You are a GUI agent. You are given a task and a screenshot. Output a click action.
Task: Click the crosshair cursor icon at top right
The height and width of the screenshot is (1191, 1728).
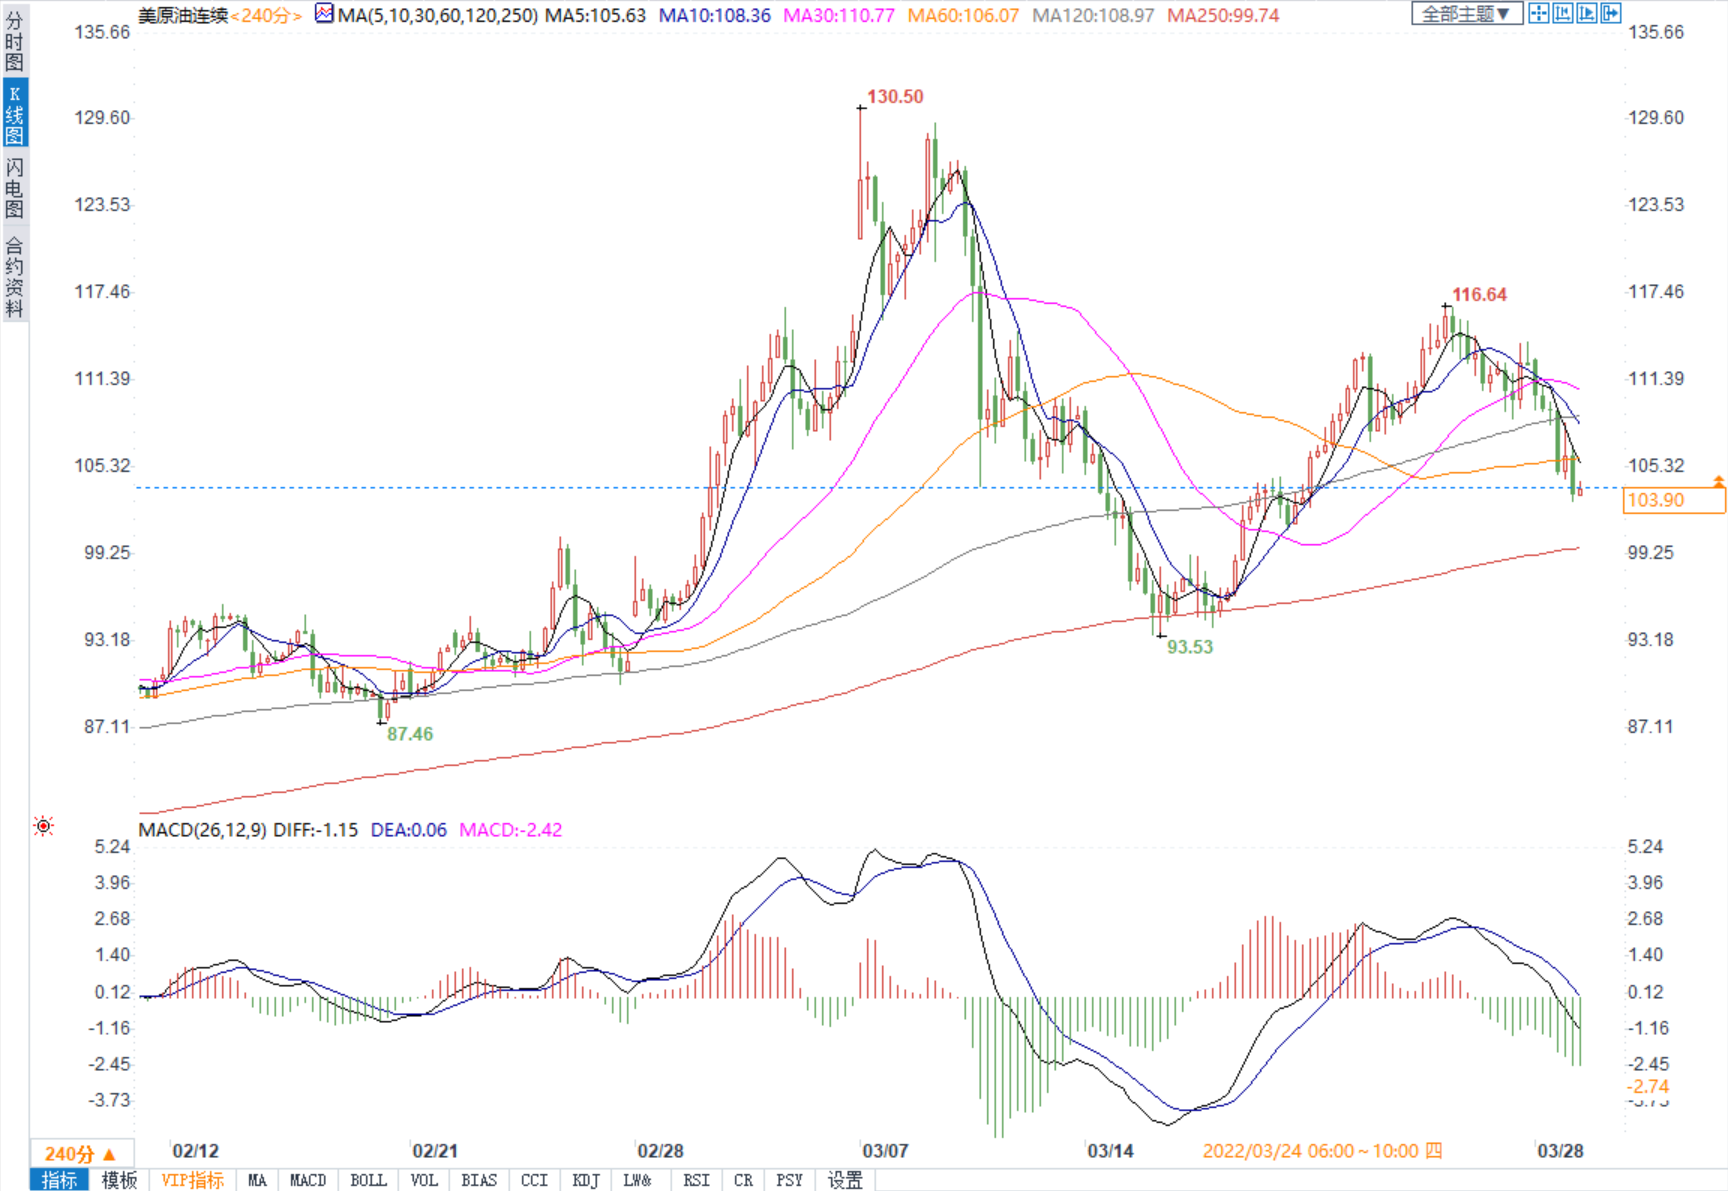(x=1538, y=13)
